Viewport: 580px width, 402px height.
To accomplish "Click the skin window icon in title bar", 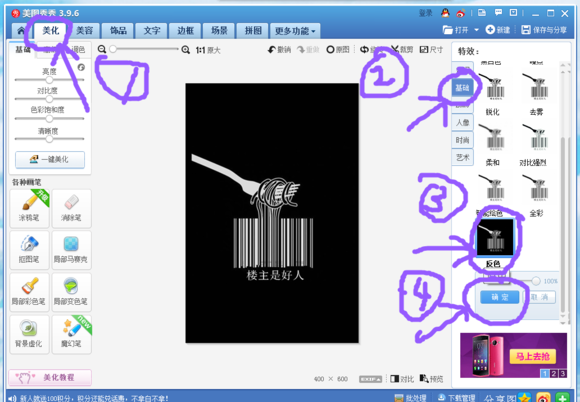I will [x=482, y=13].
